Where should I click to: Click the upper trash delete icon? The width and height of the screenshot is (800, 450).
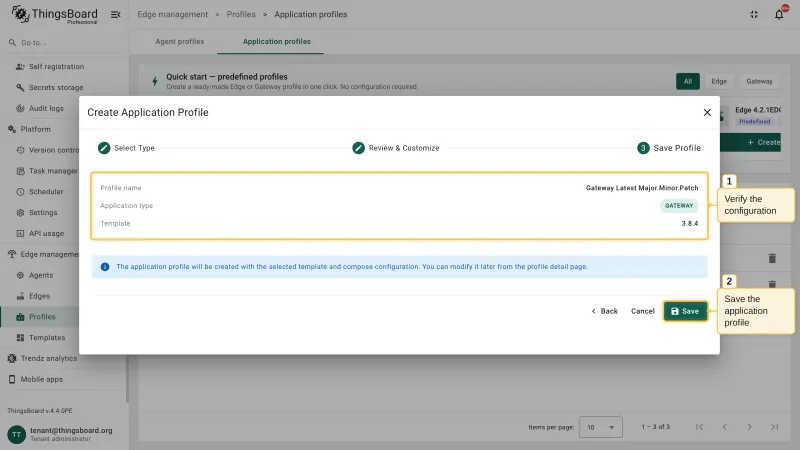(772, 259)
